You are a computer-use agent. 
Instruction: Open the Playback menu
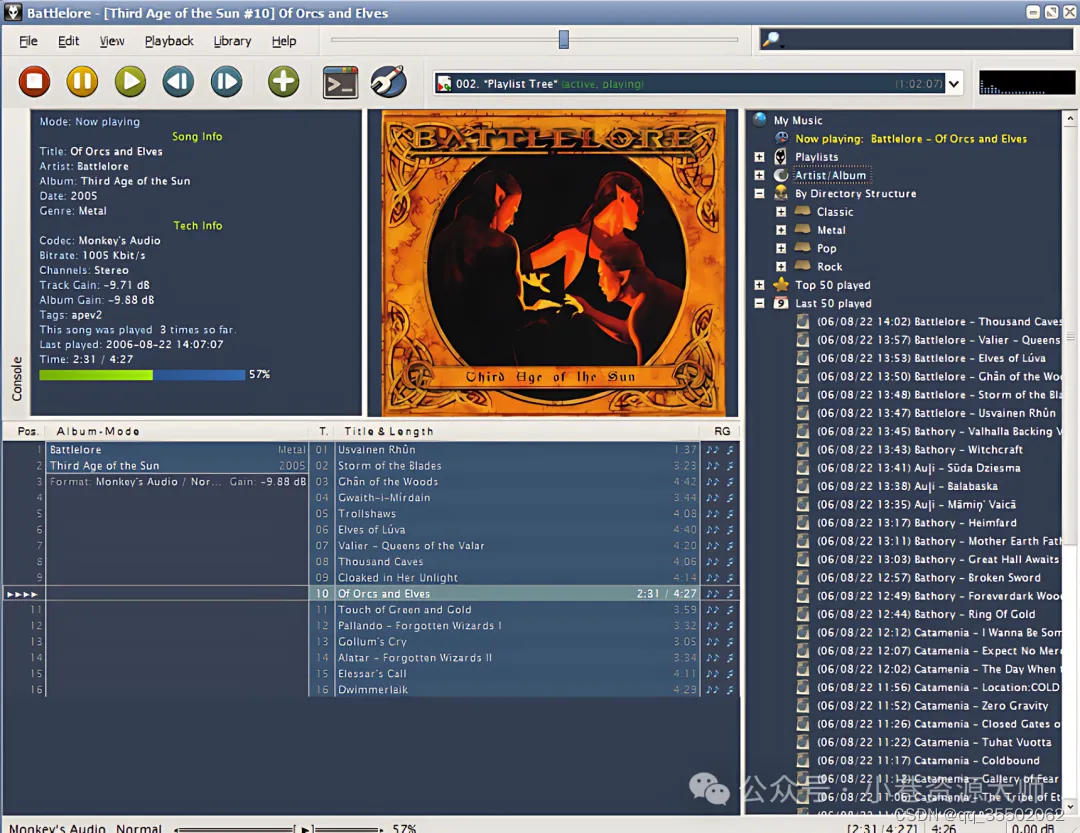(x=169, y=41)
